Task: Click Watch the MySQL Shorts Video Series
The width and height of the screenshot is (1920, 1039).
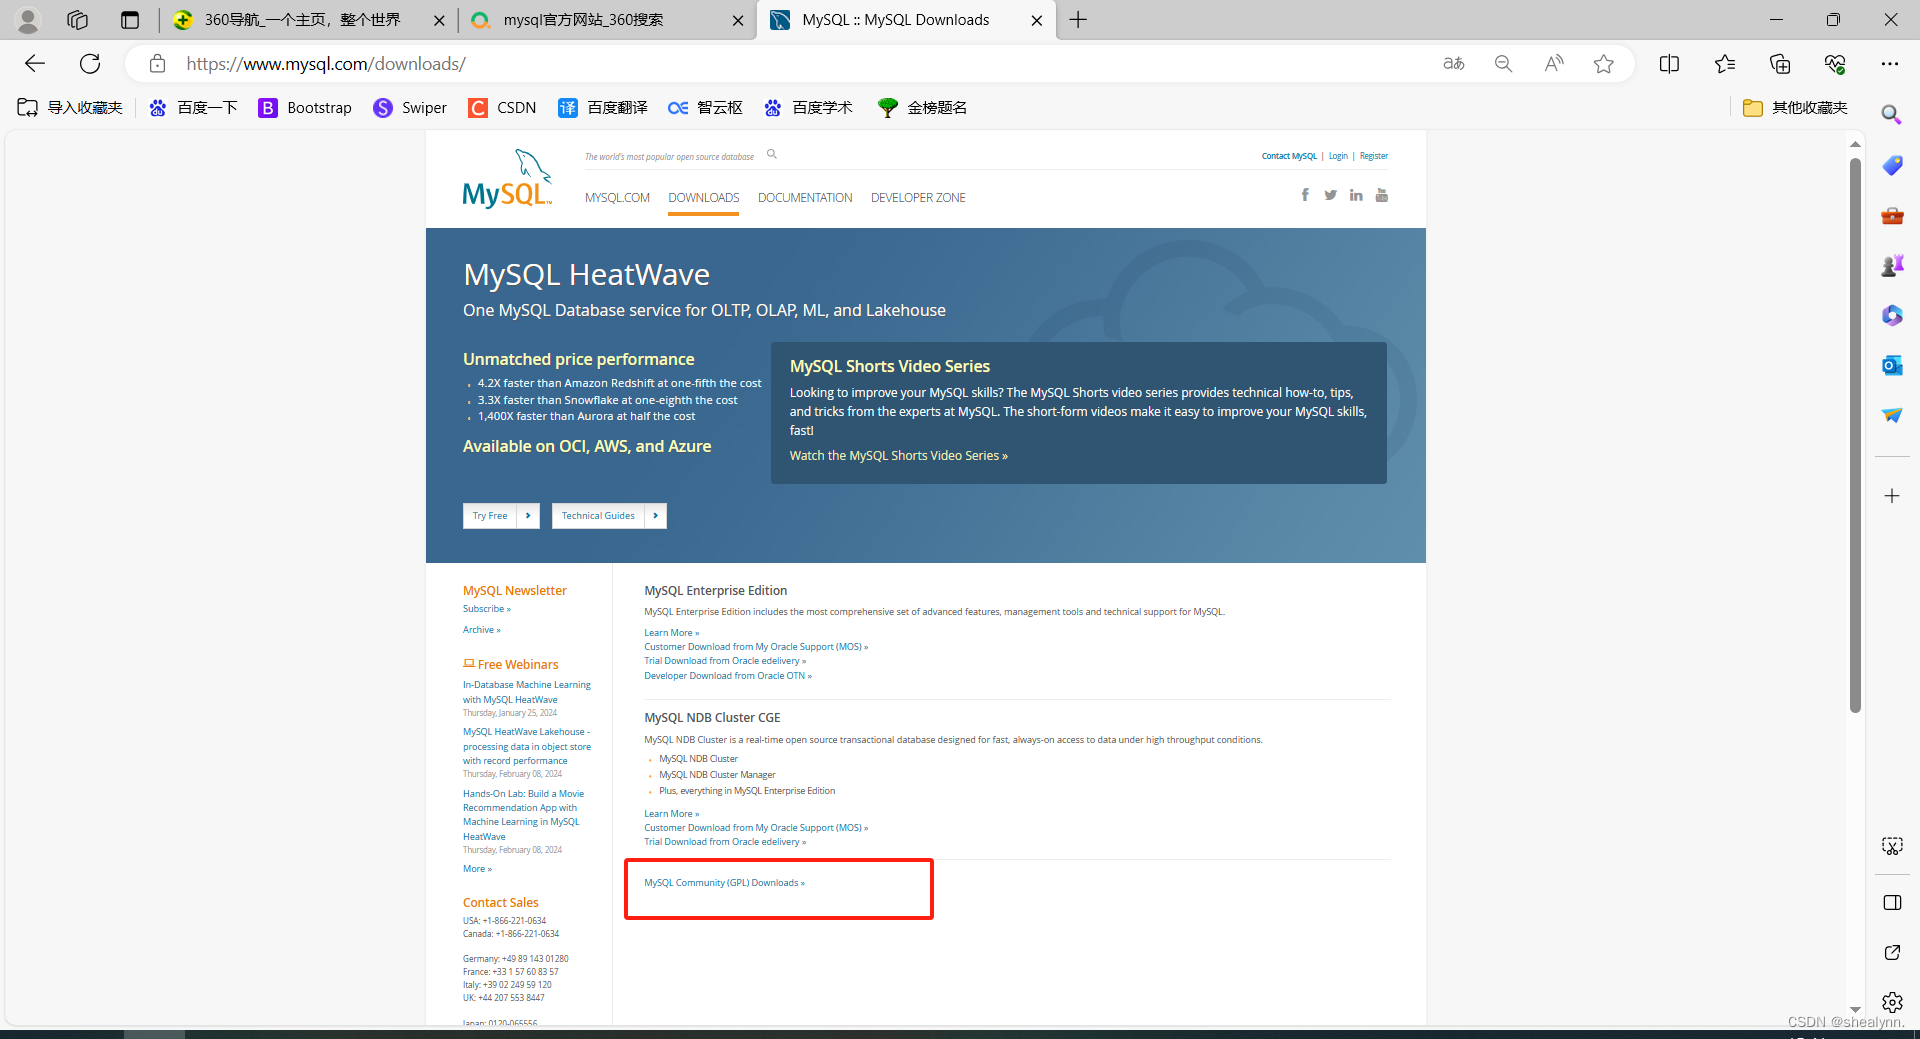Action: (898, 456)
